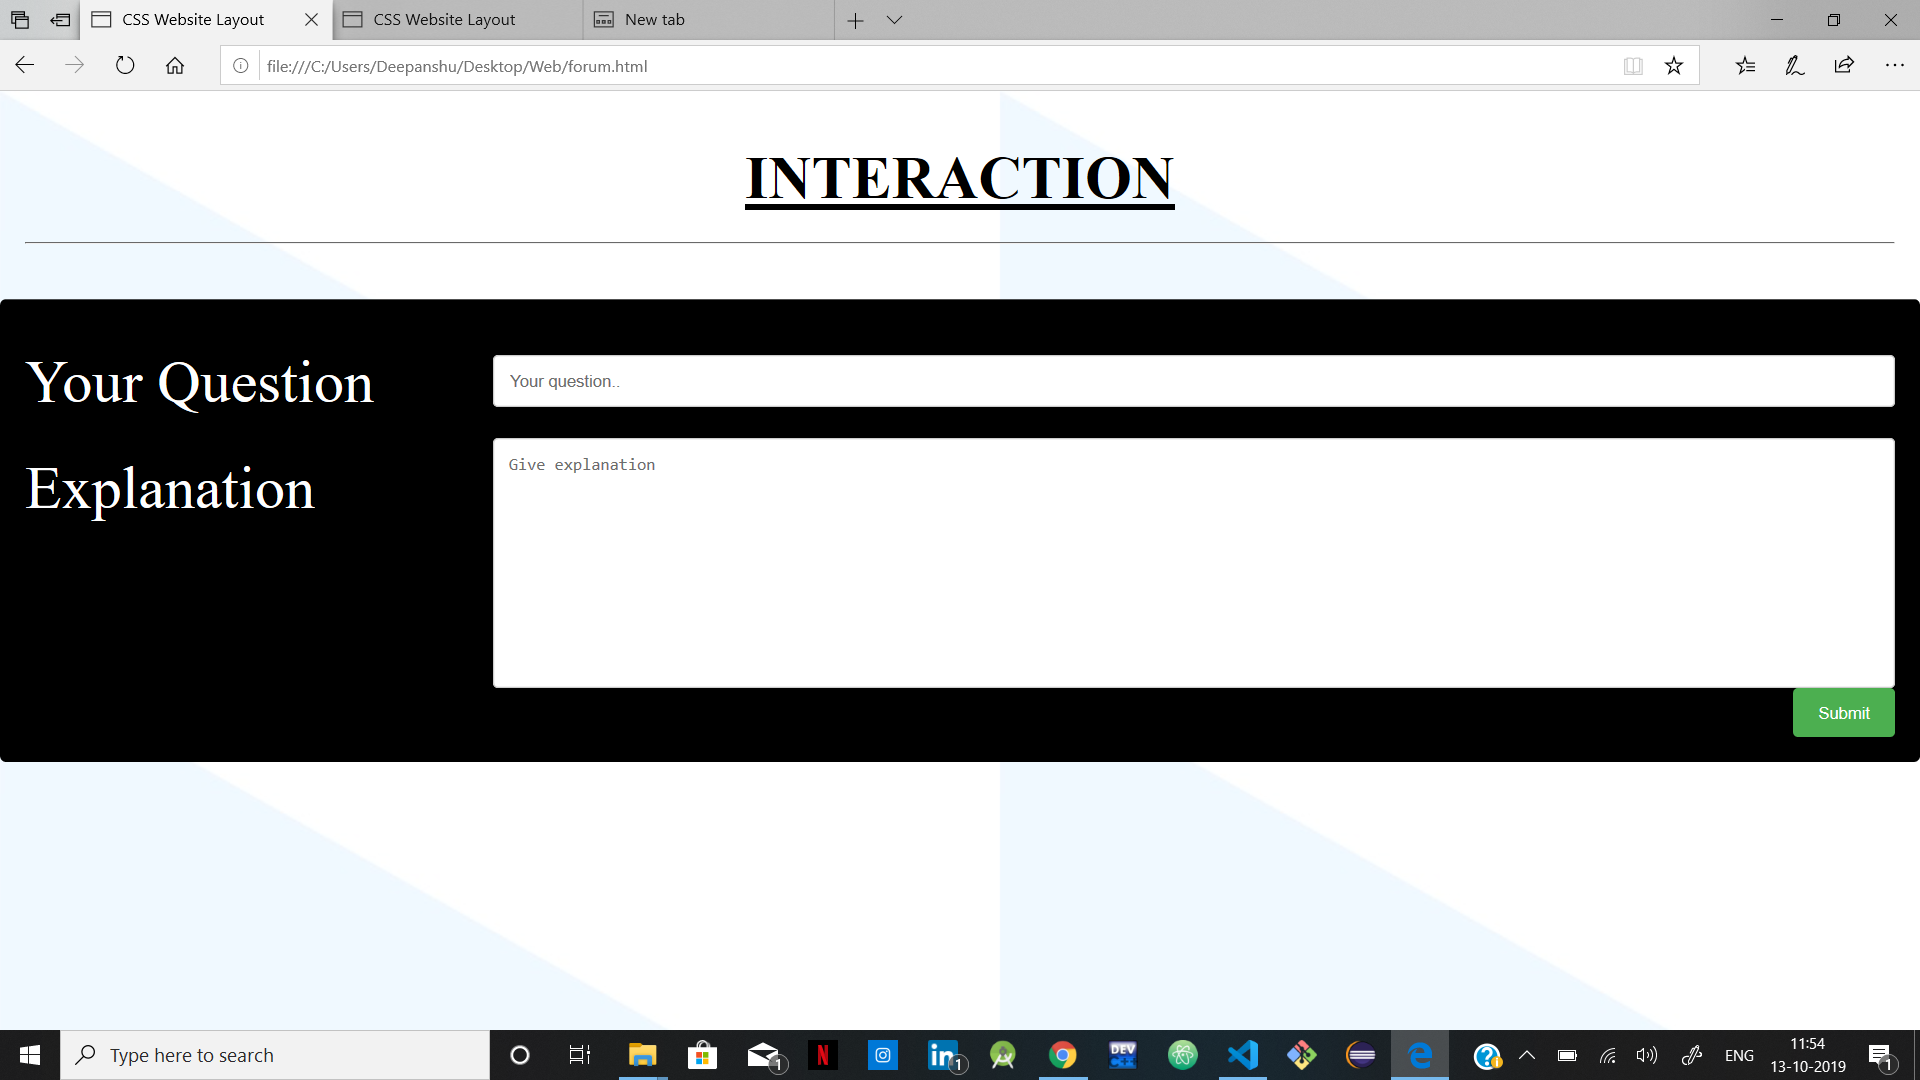Expand the tab previews chevron
This screenshot has width=1920, height=1080.
(894, 20)
